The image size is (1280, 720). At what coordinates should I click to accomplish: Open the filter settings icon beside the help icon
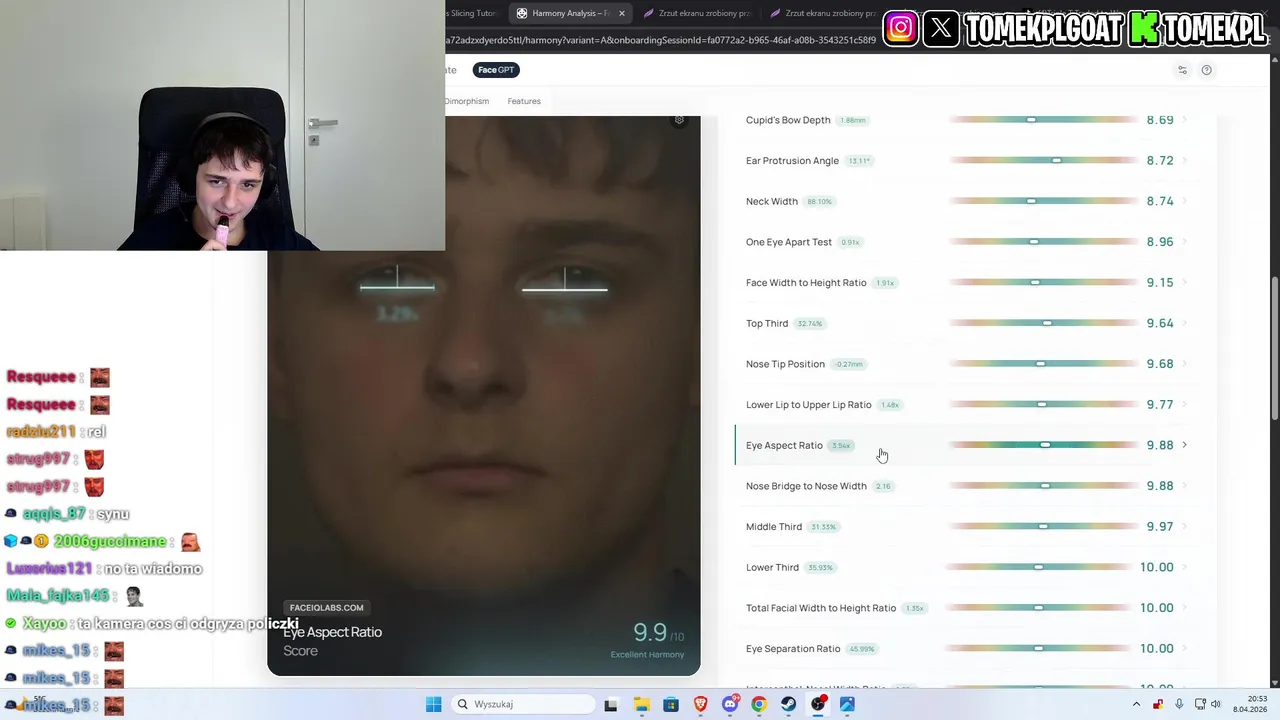1182,70
